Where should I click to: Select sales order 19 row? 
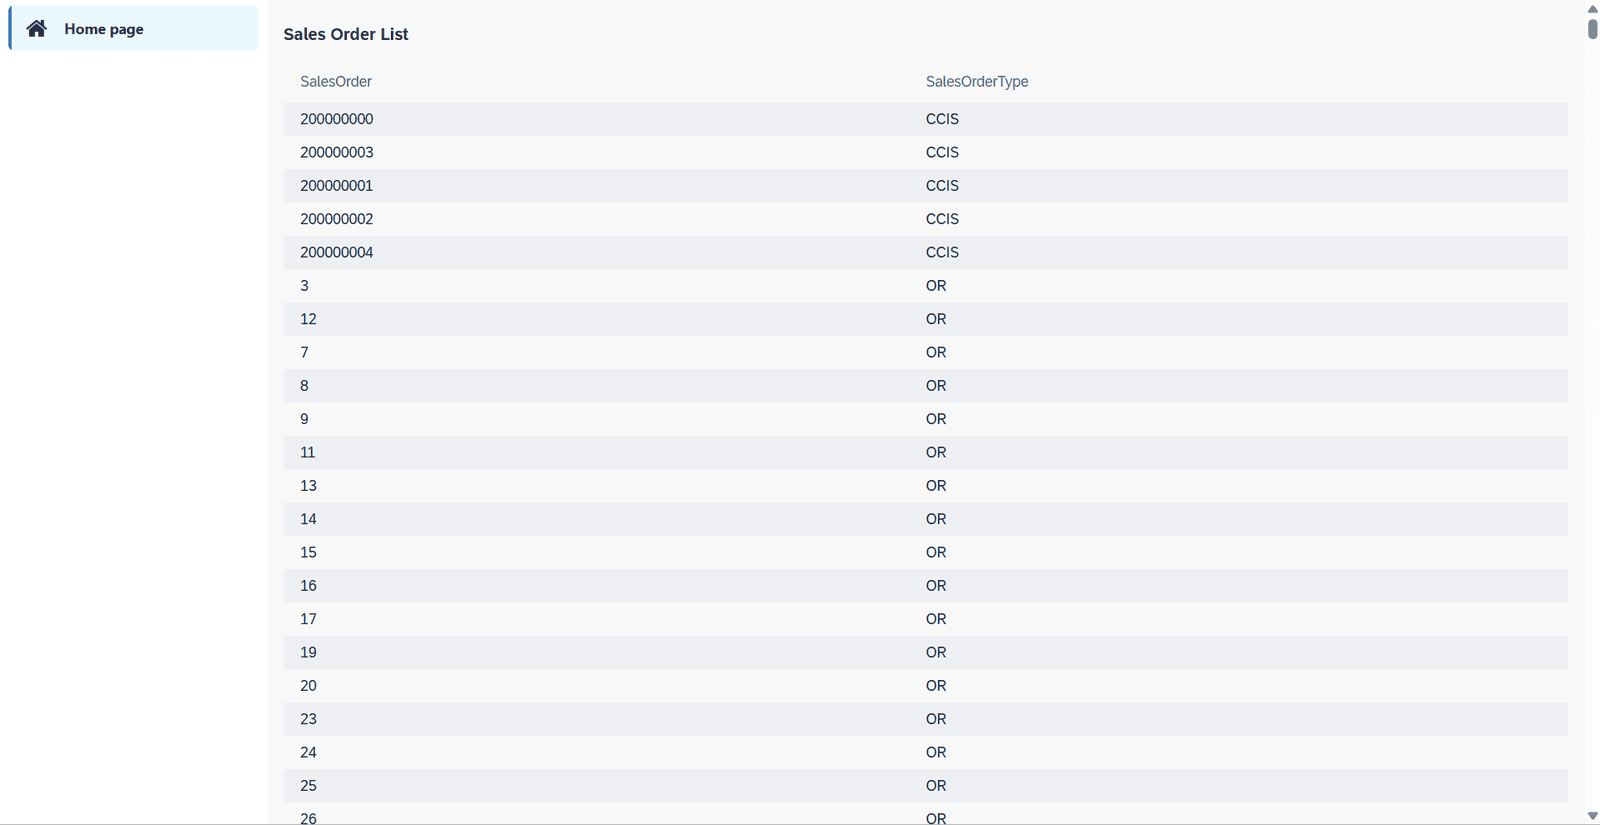coord(308,652)
